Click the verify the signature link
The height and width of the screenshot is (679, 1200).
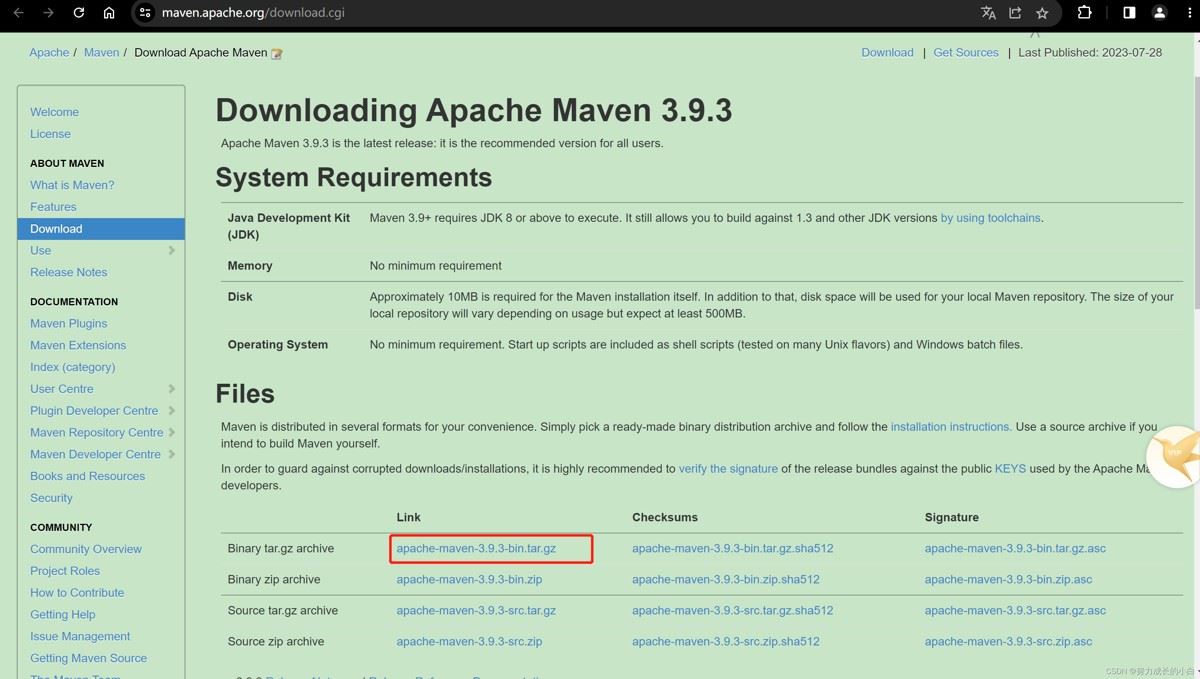[728, 469]
